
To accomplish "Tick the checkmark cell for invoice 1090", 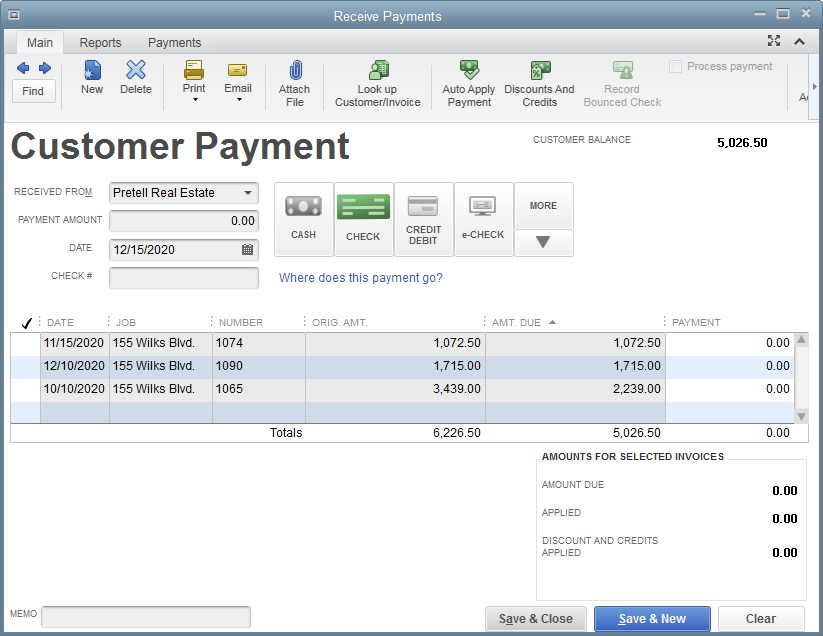I will click(x=26, y=366).
